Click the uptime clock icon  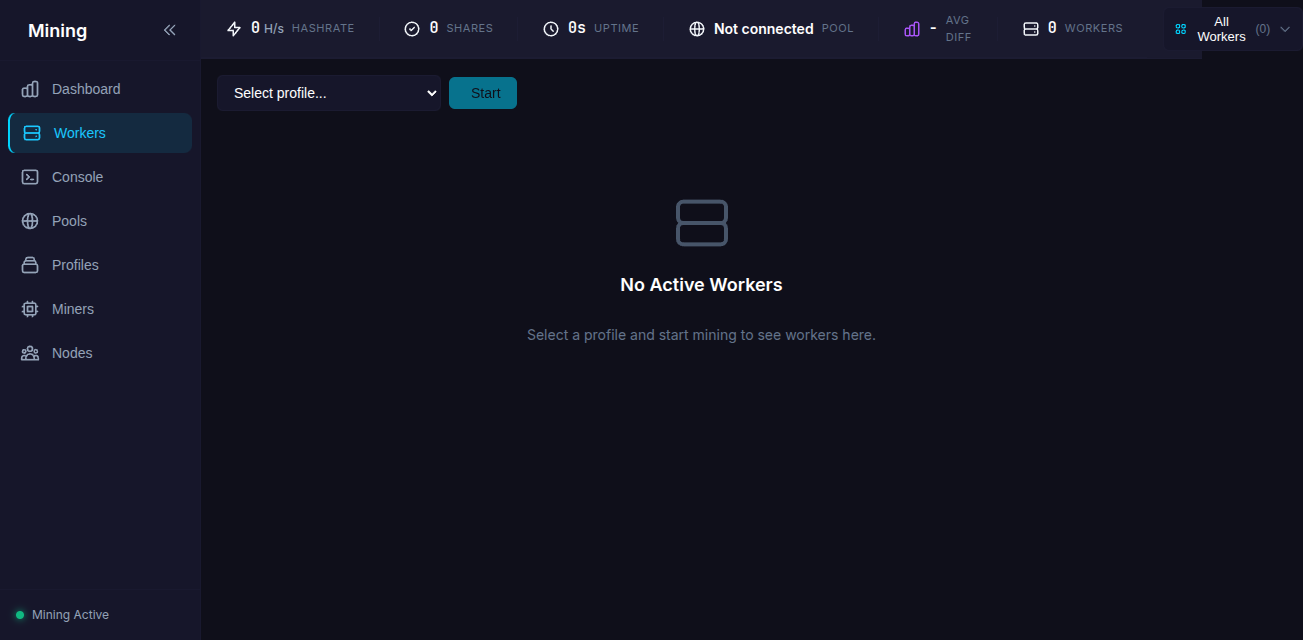(x=551, y=29)
